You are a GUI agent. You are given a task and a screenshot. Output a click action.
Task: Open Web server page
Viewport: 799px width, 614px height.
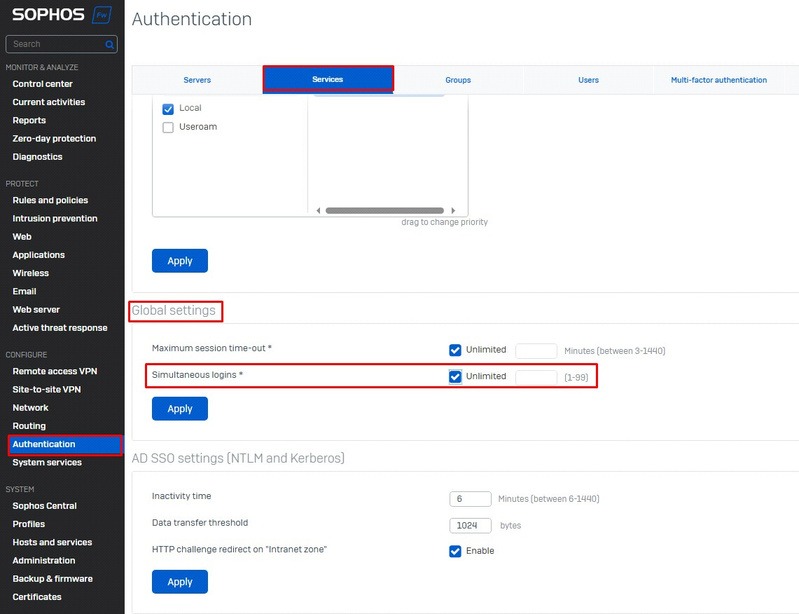point(36,310)
